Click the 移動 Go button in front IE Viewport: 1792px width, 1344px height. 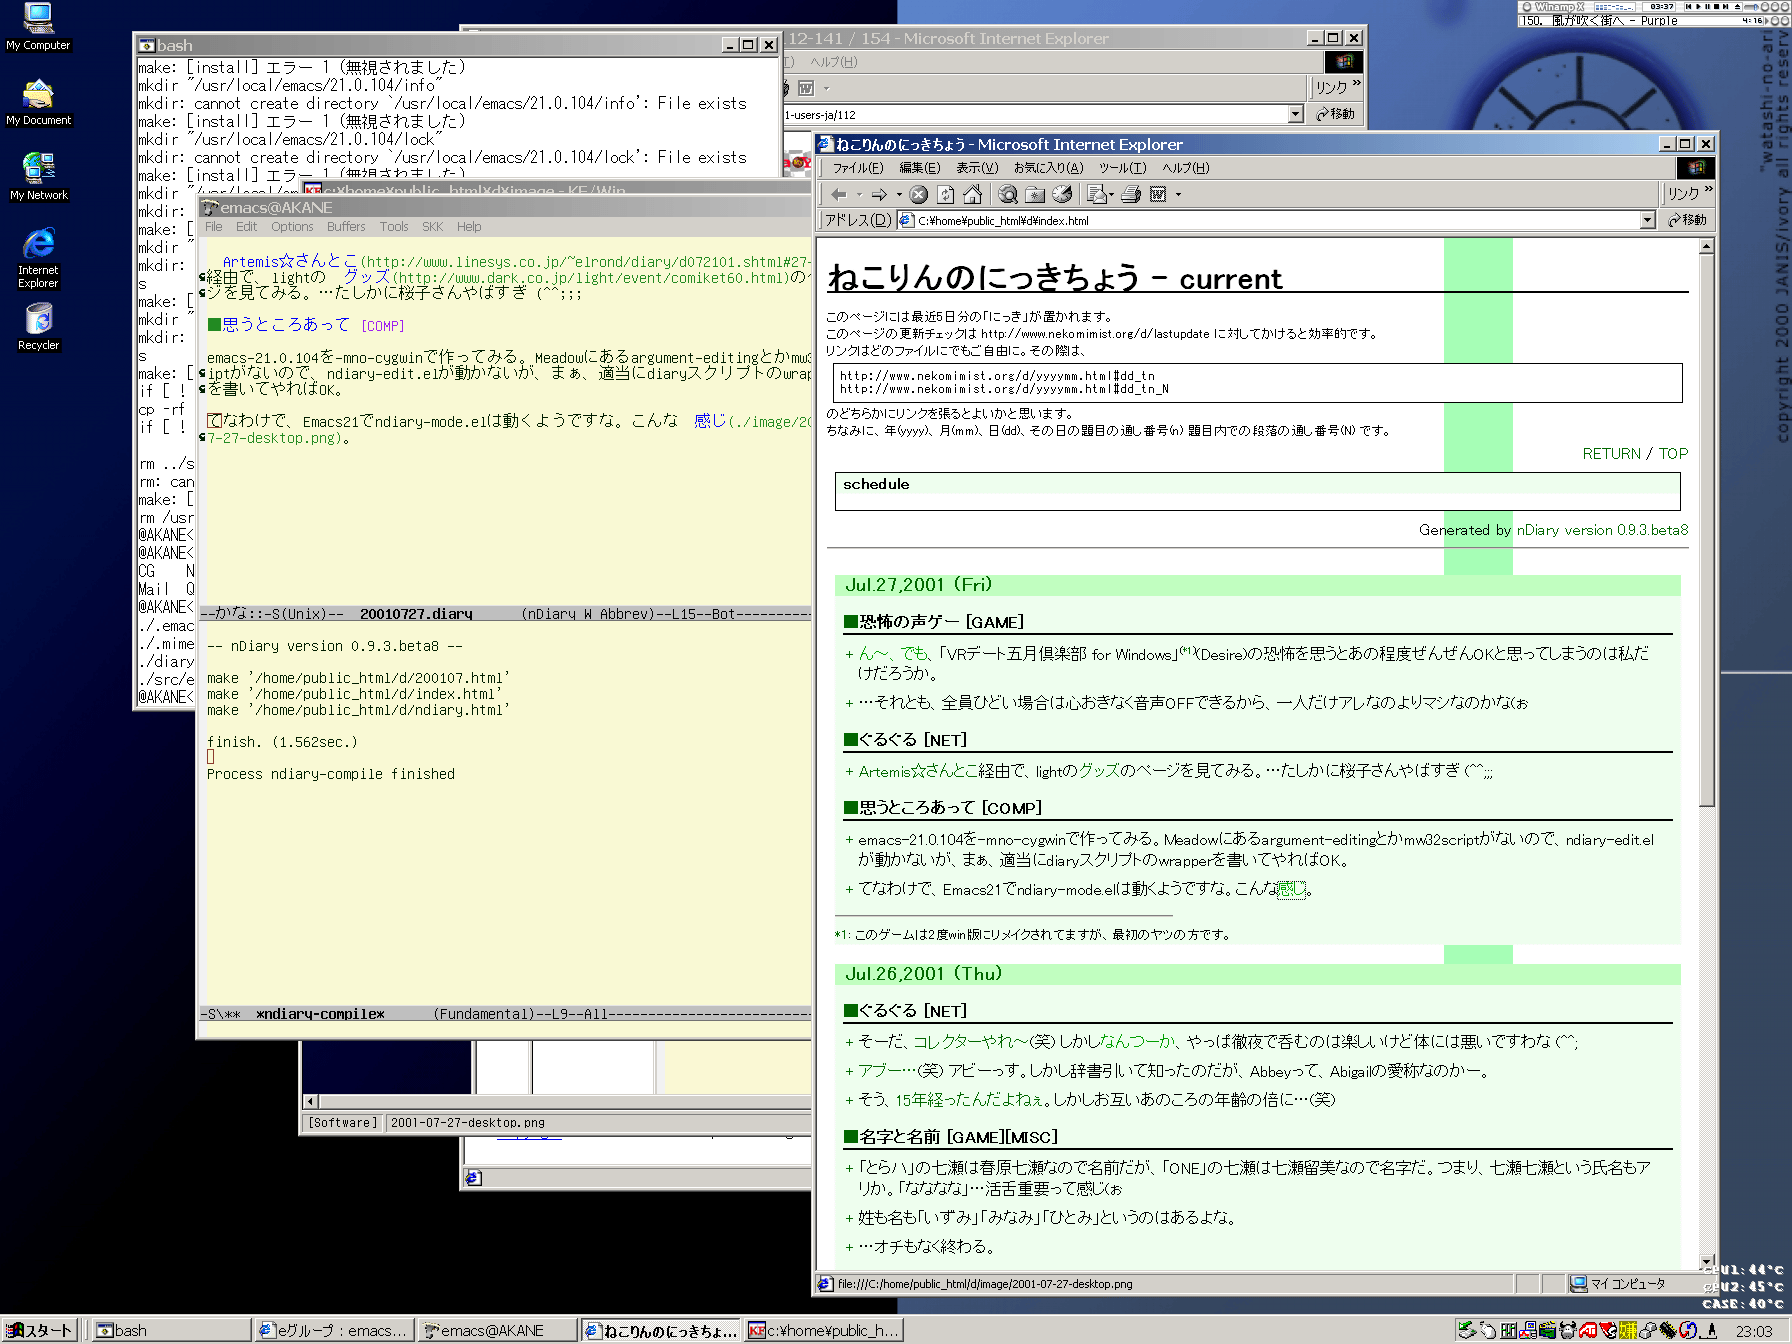tap(1688, 220)
